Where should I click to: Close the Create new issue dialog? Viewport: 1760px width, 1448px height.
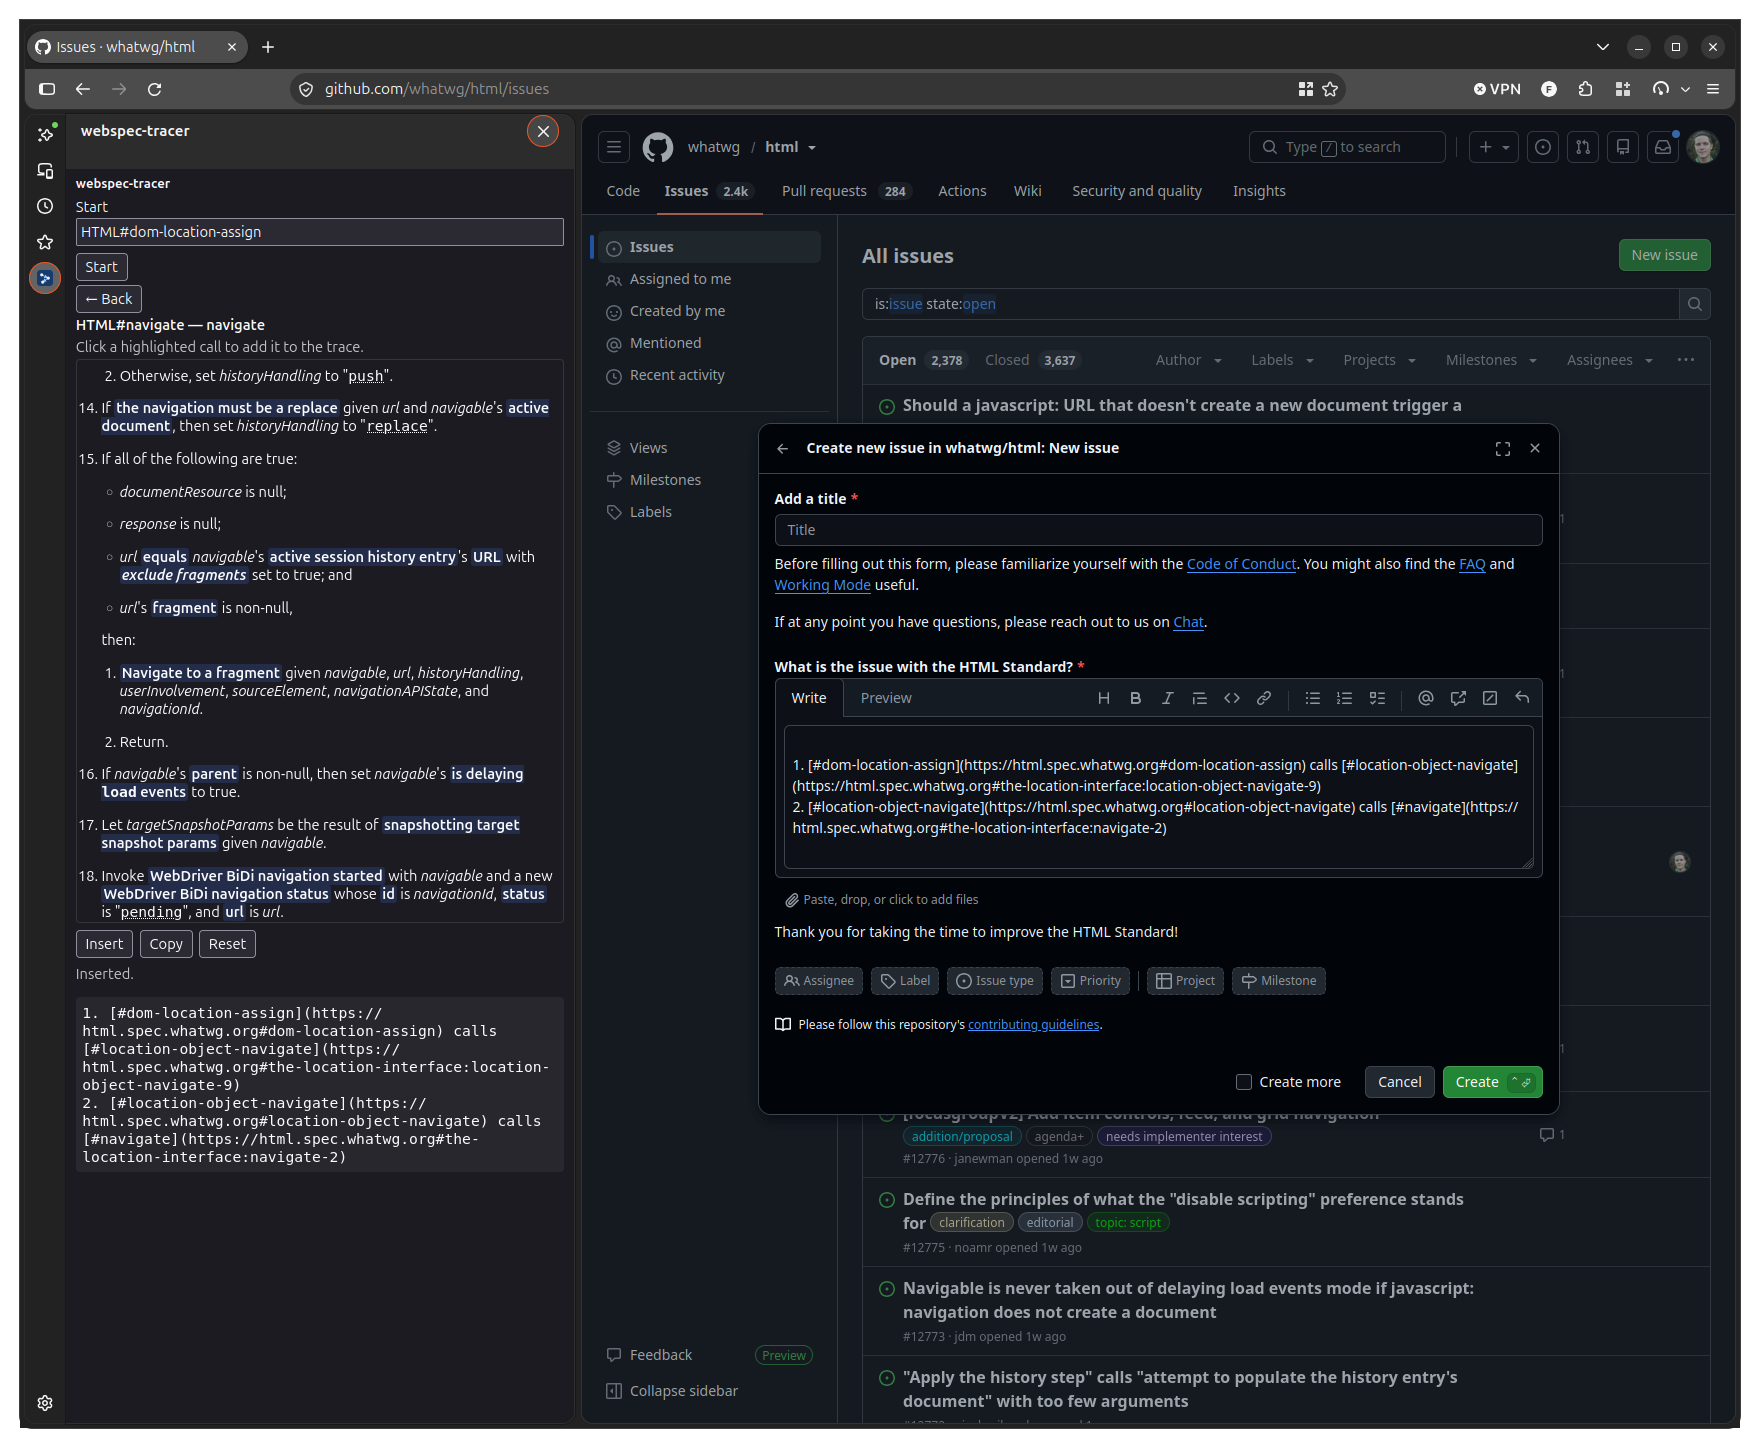[x=1535, y=449]
